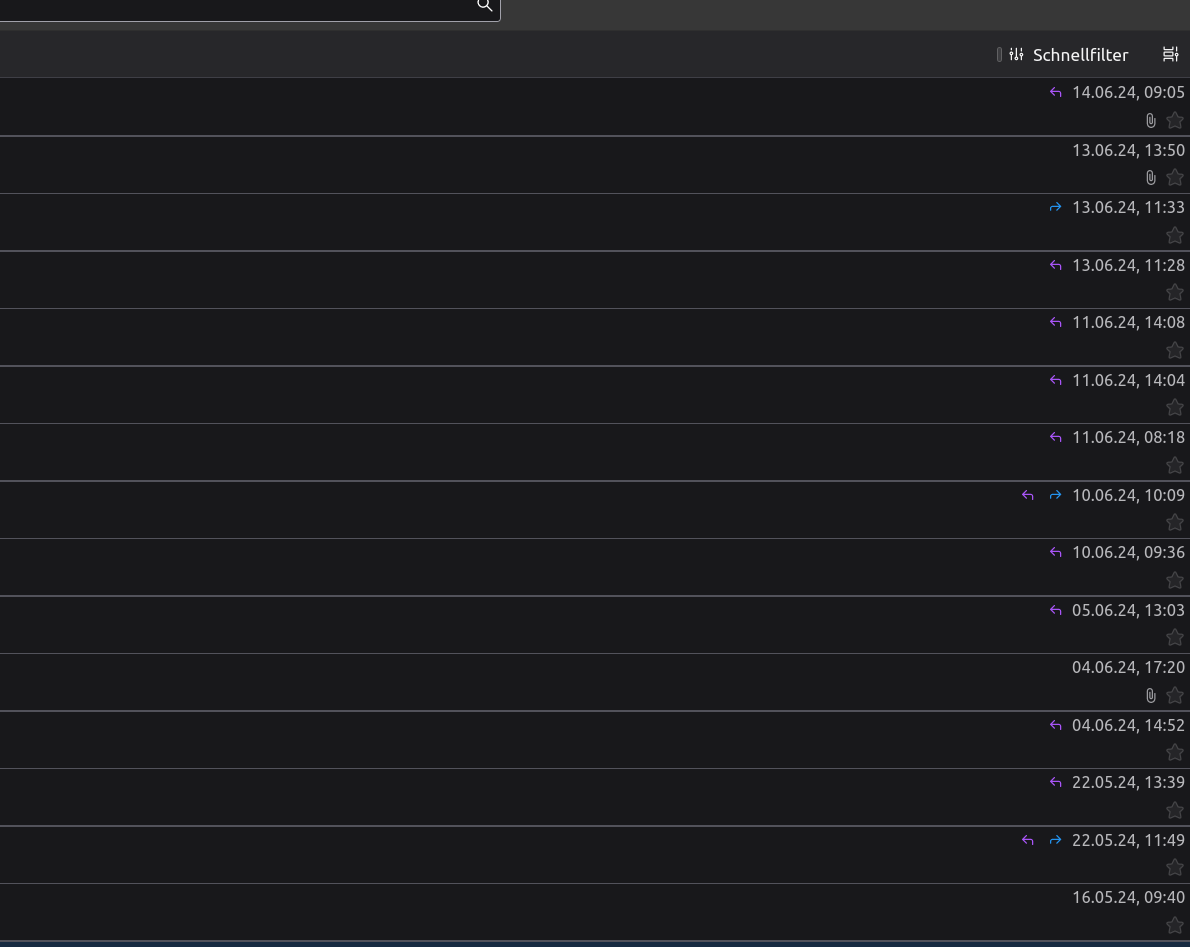Click forwarded arrow on 13.06.24, 11:33 message
1190x947 pixels.
click(1055, 207)
